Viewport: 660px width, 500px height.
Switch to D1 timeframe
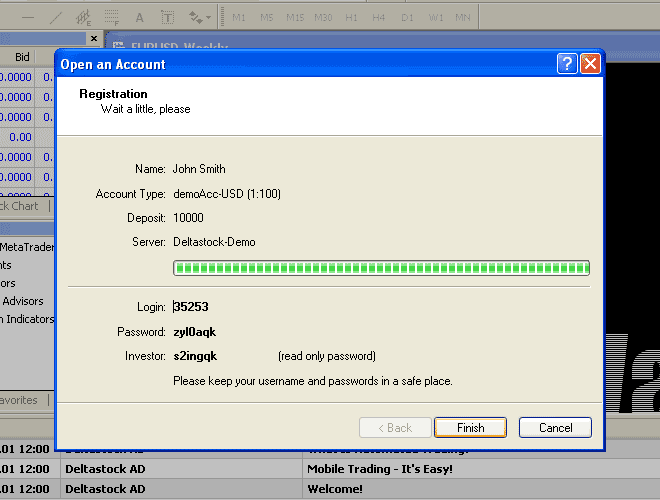[x=407, y=18]
